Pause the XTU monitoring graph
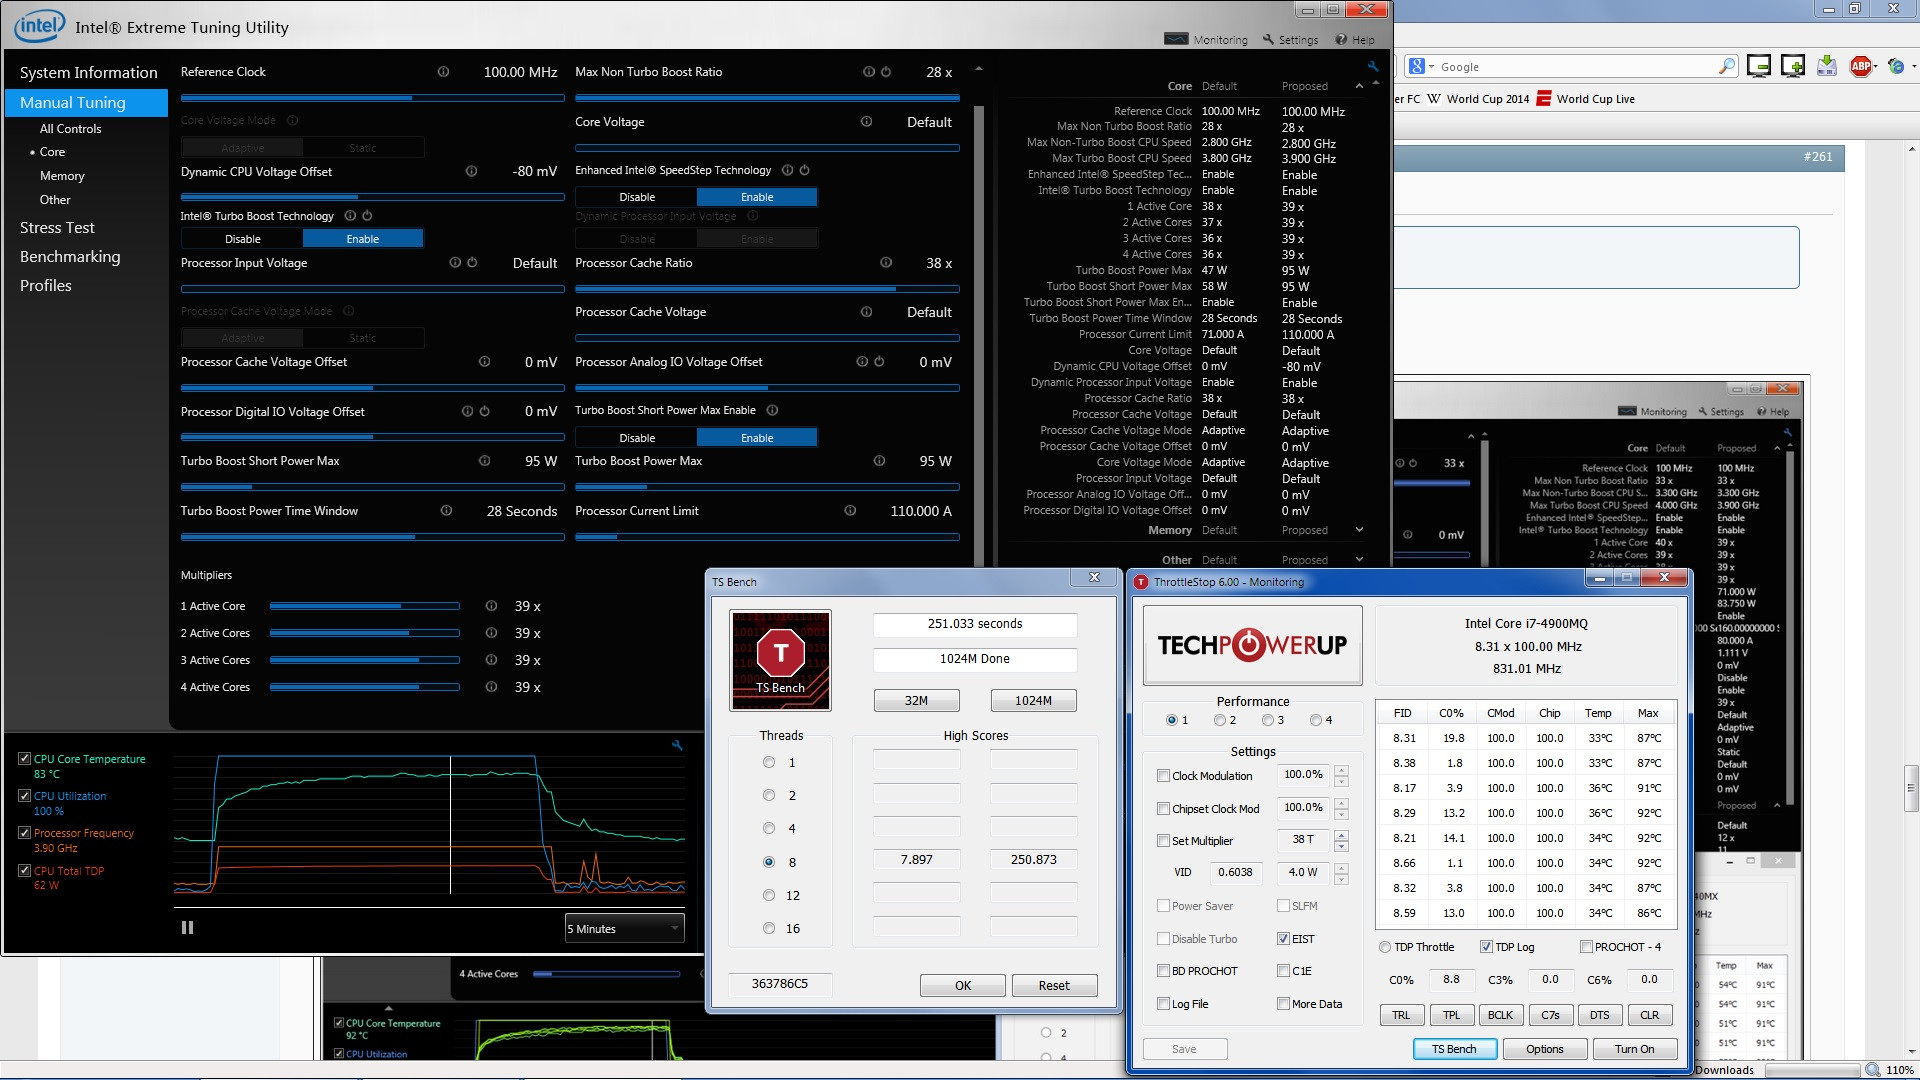1920x1080 pixels. (187, 928)
